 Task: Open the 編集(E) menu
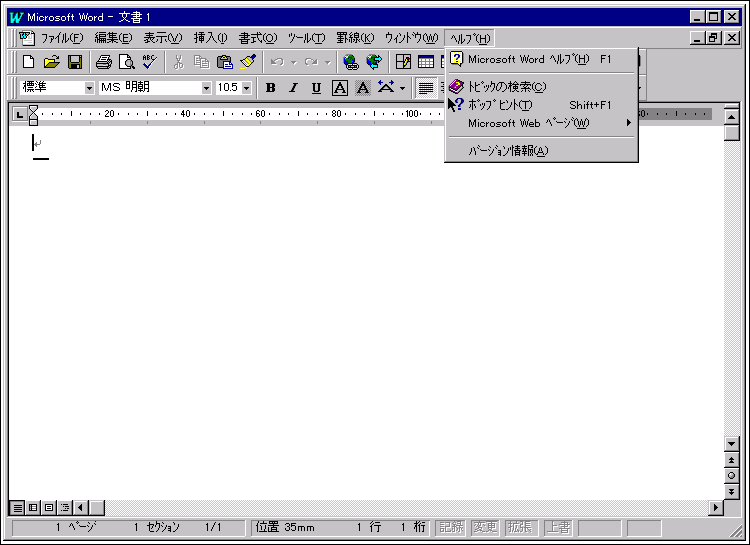coord(113,38)
